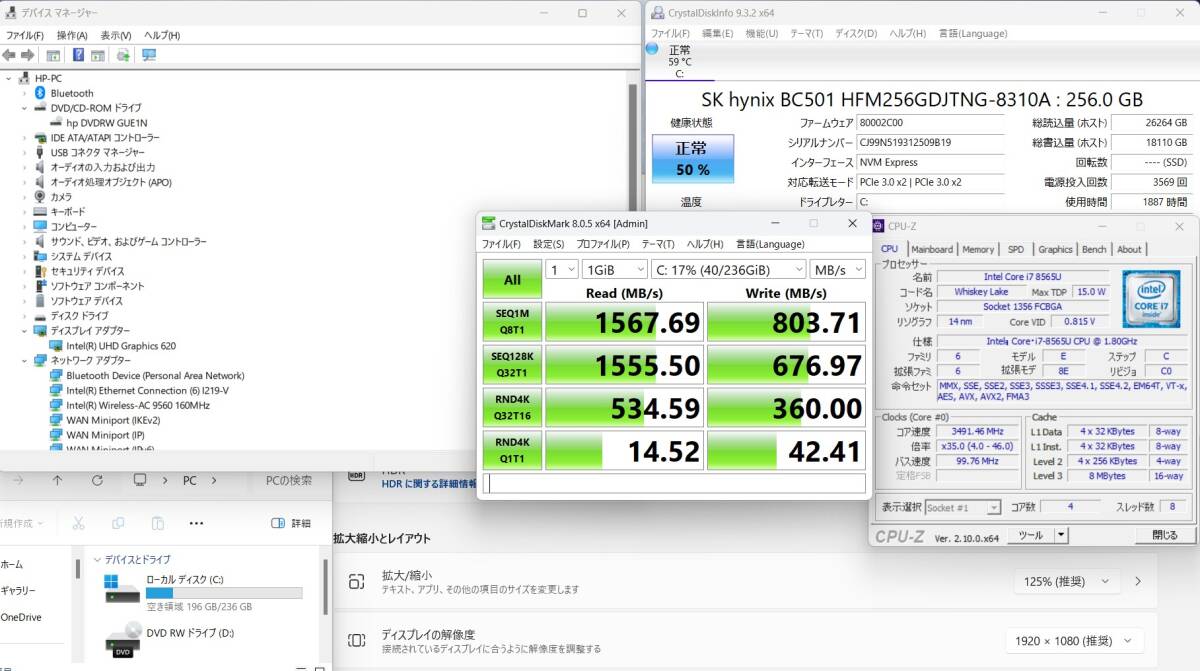Open the HDR に関する詳細情報 link
This screenshot has height=671, width=1200.
tap(430, 483)
